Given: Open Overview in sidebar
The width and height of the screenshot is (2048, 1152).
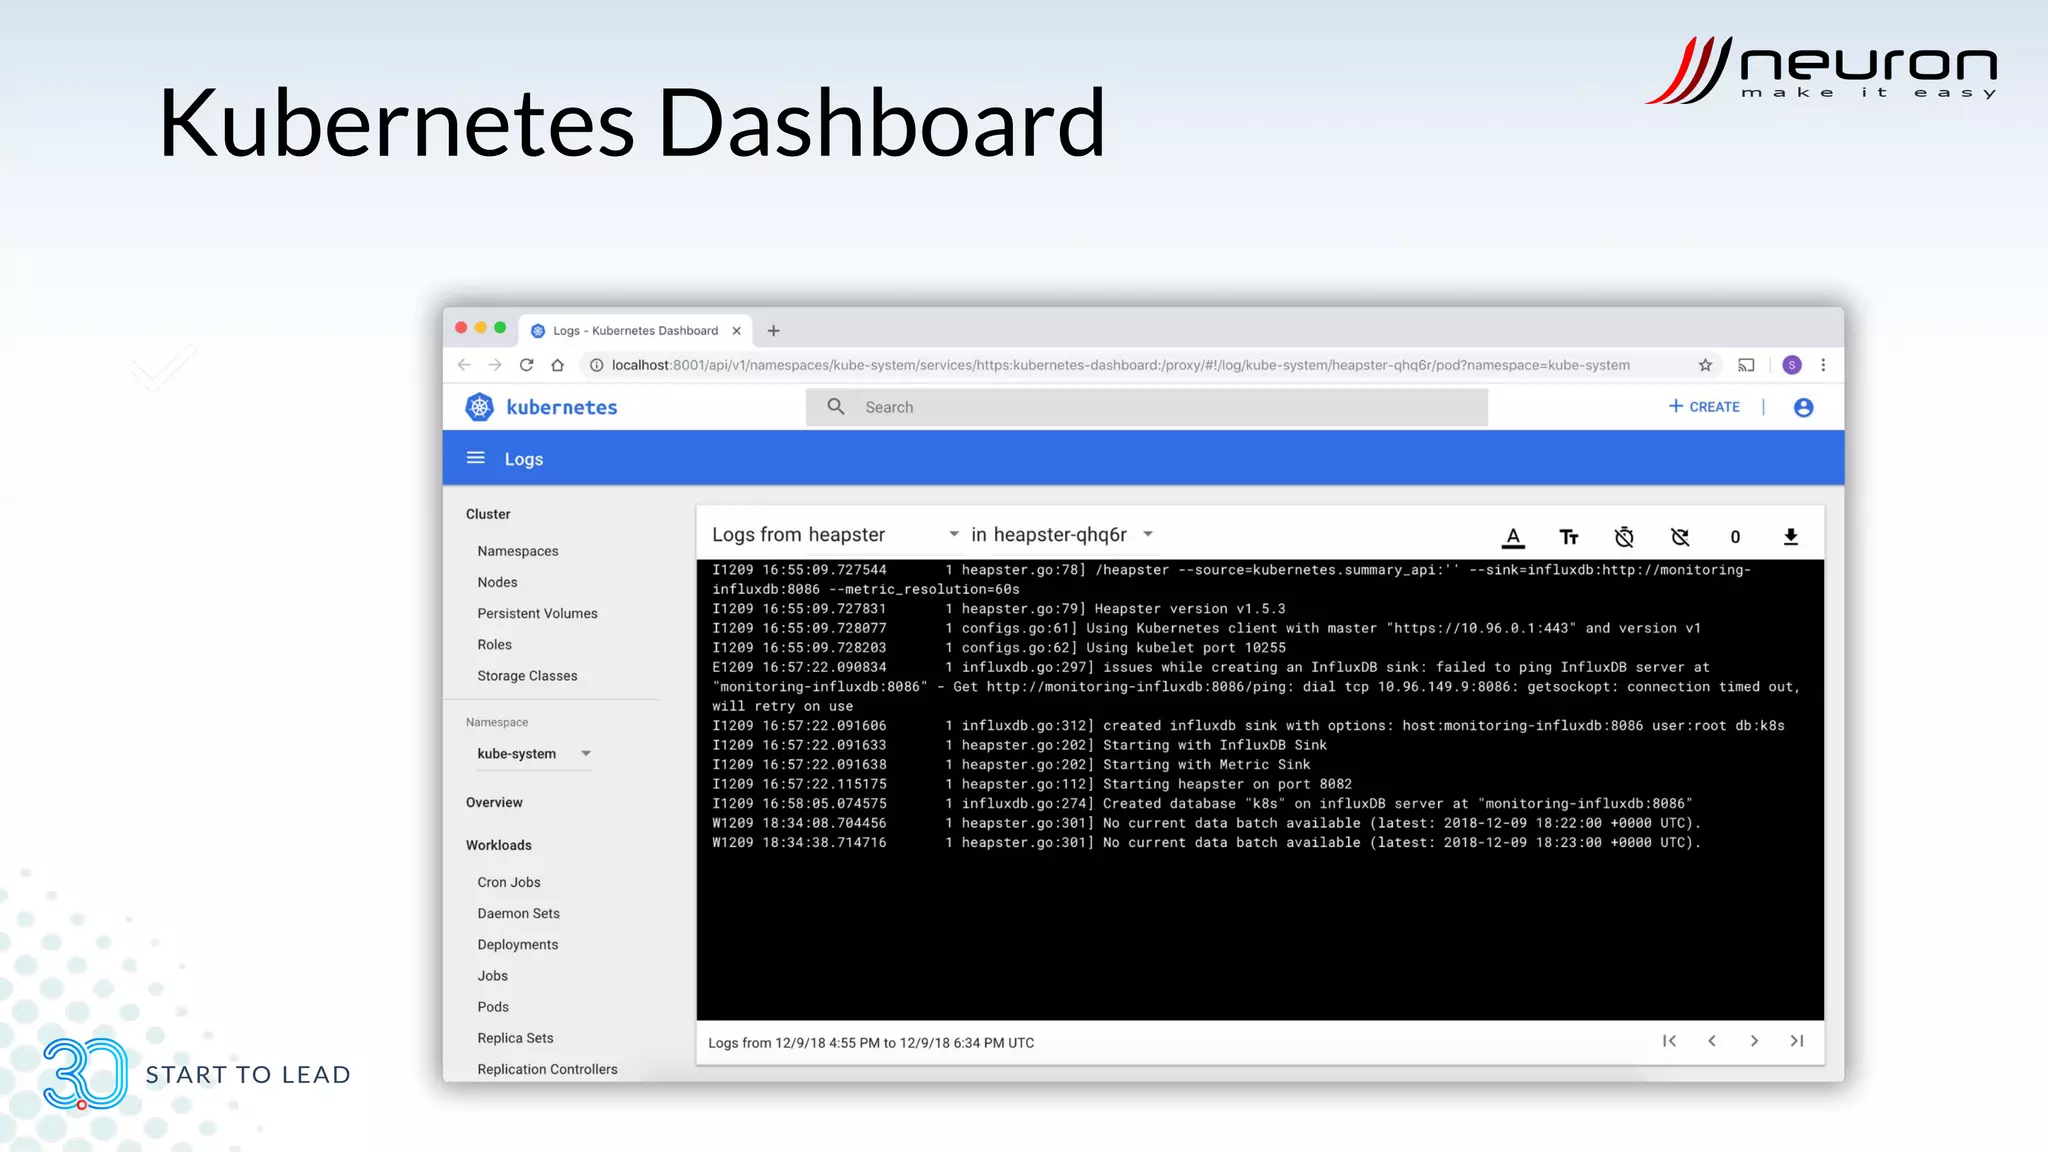Looking at the screenshot, I should 494,802.
